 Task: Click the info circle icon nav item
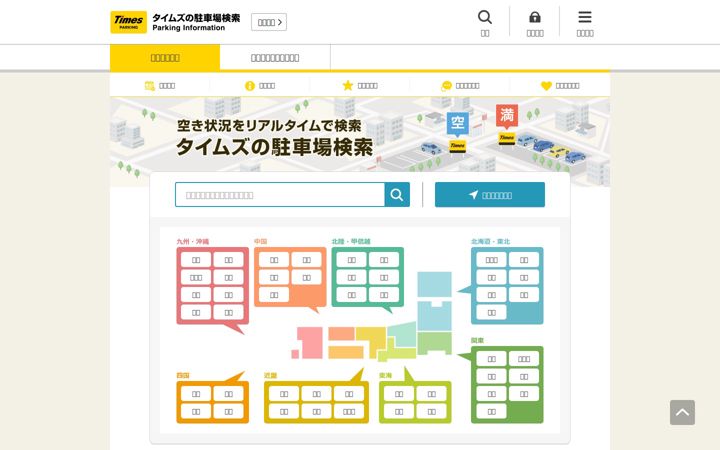[260, 85]
